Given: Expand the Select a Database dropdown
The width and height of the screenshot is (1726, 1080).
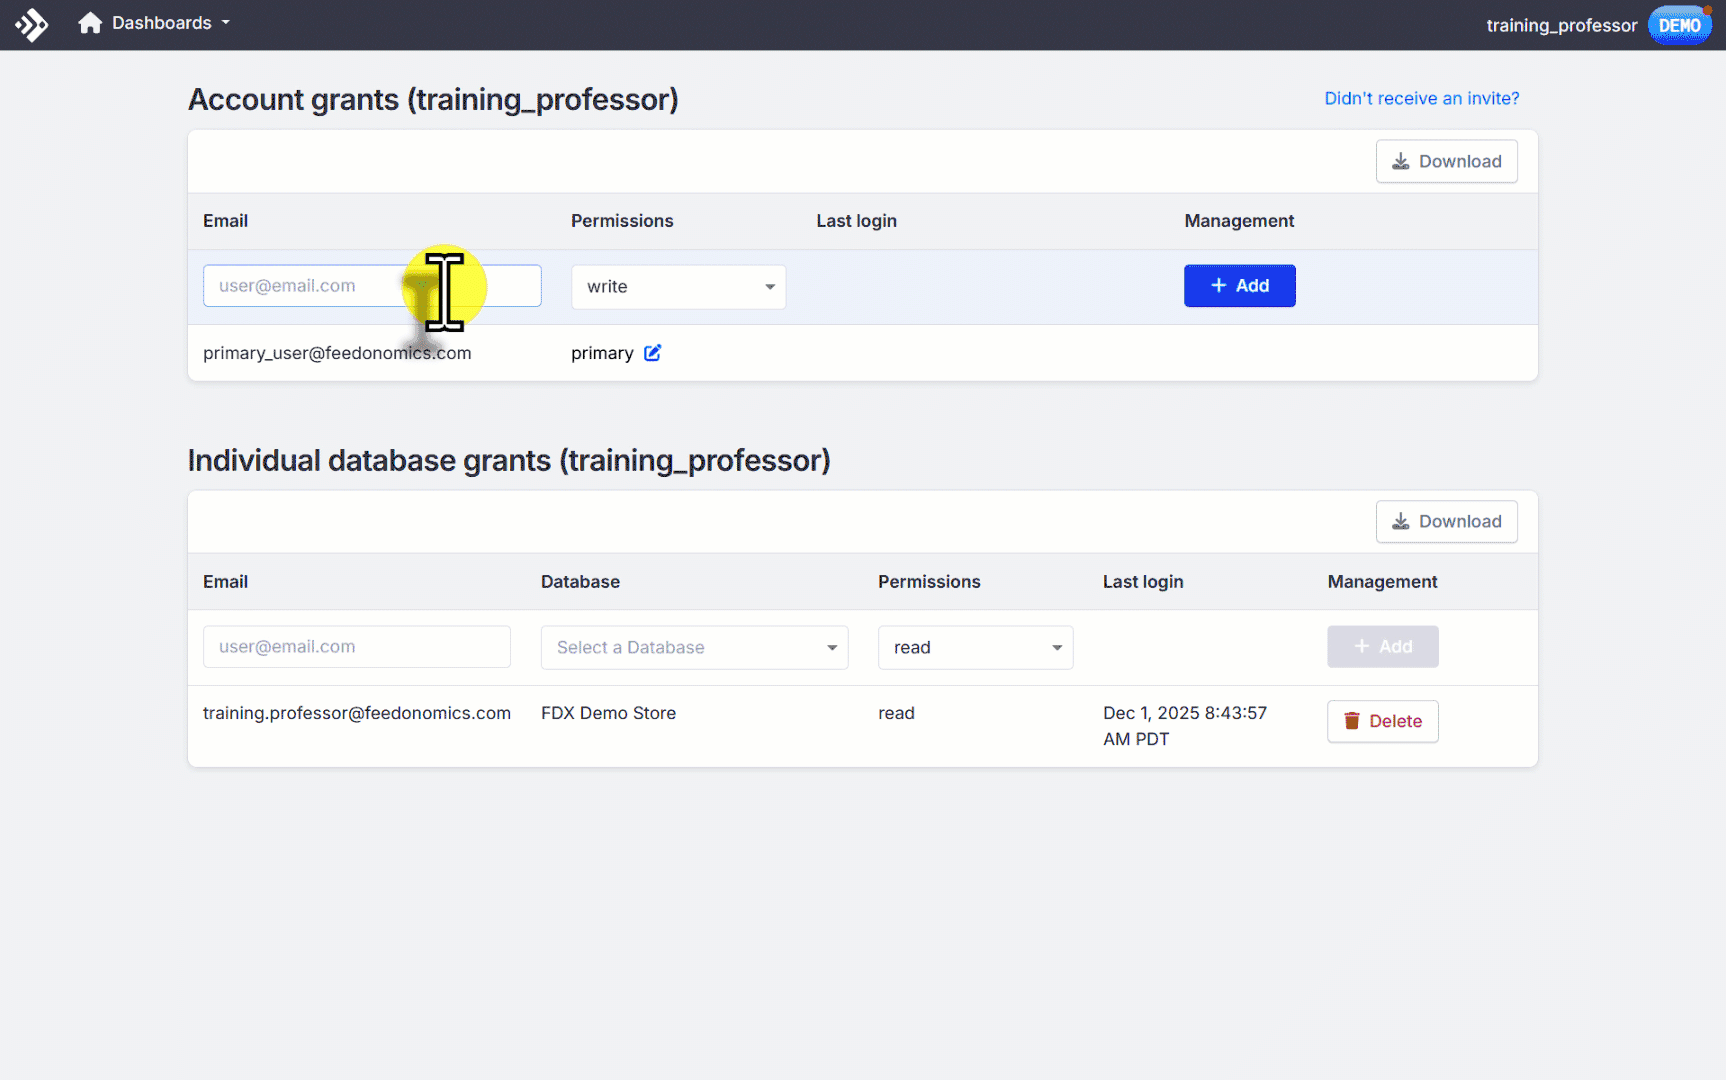Looking at the screenshot, I should click(x=695, y=648).
